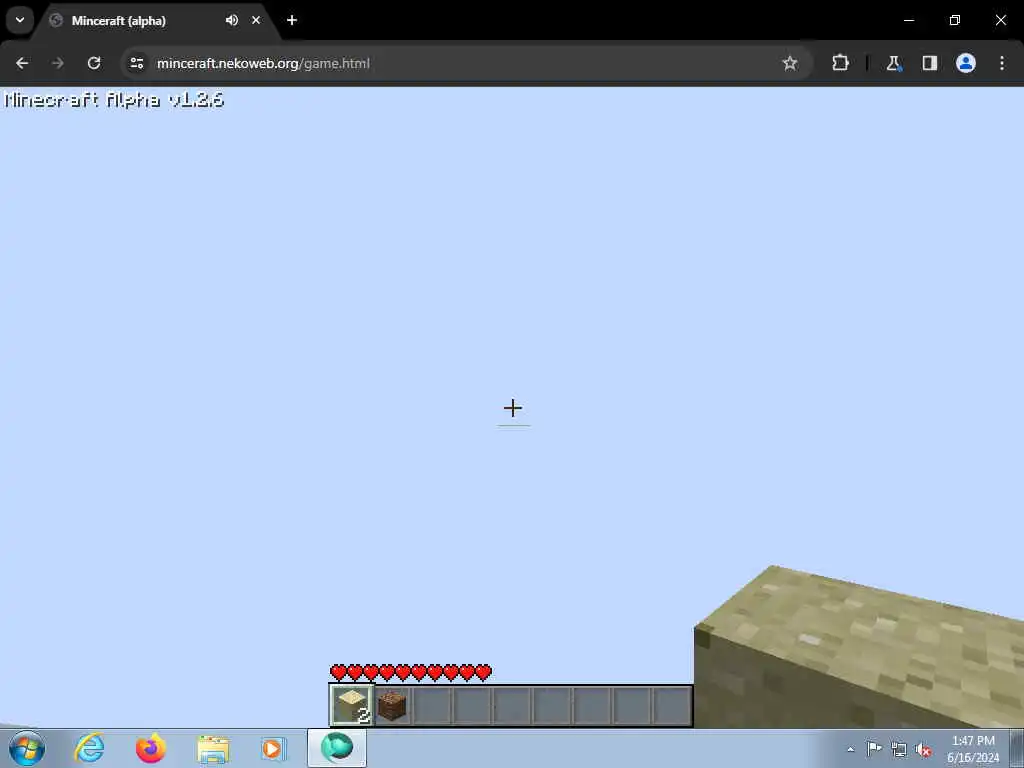Go back to previous page
The width and height of the screenshot is (1024, 768).
(x=22, y=63)
